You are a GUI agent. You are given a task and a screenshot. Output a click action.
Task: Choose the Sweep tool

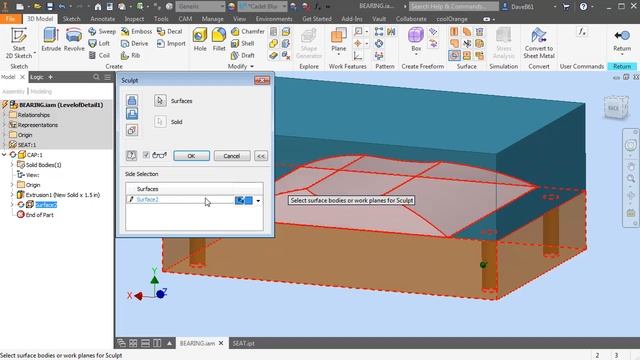pyautogui.click(x=102, y=31)
